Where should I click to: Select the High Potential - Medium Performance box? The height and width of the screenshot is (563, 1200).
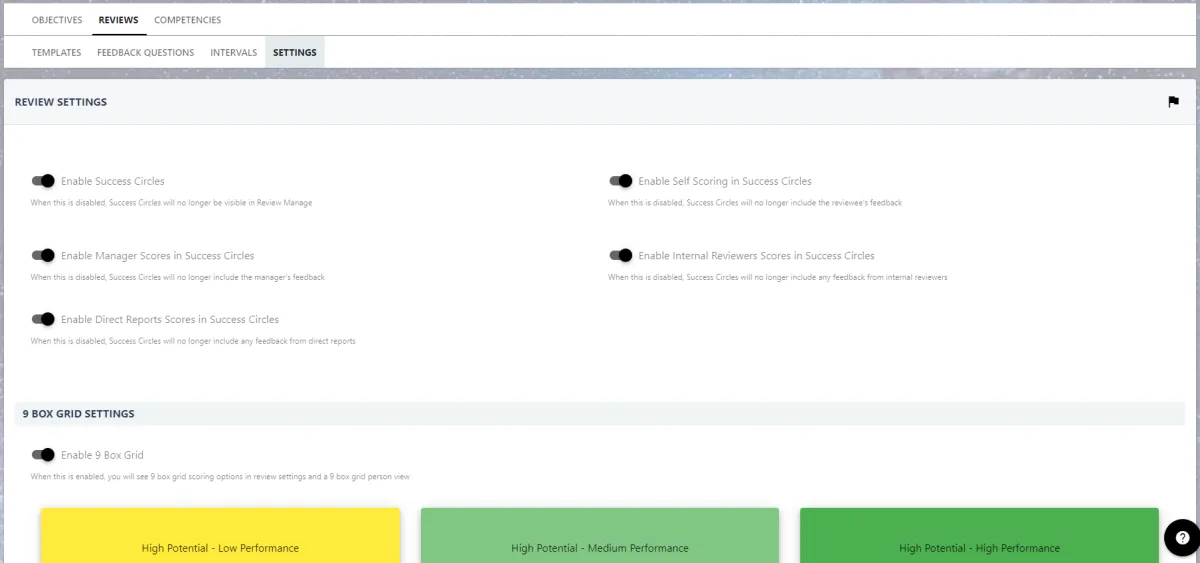(x=600, y=535)
